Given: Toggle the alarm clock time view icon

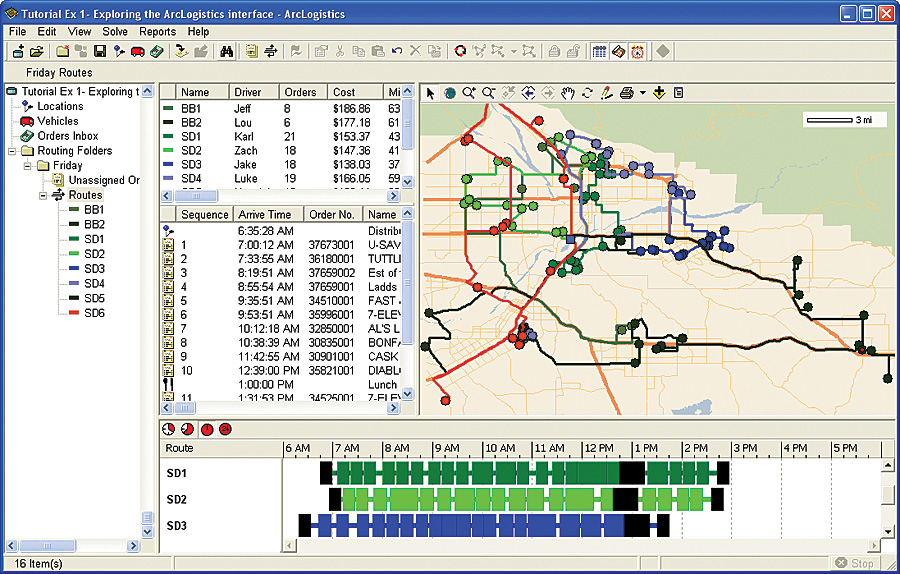Looking at the screenshot, I should click(x=637, y=52).
